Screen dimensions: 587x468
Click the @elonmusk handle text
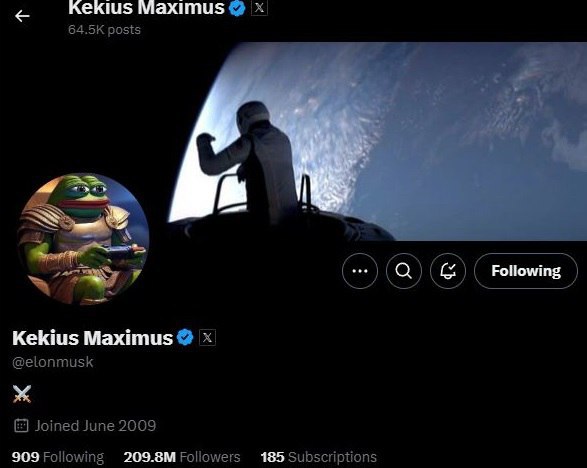[x=53, y=362]
